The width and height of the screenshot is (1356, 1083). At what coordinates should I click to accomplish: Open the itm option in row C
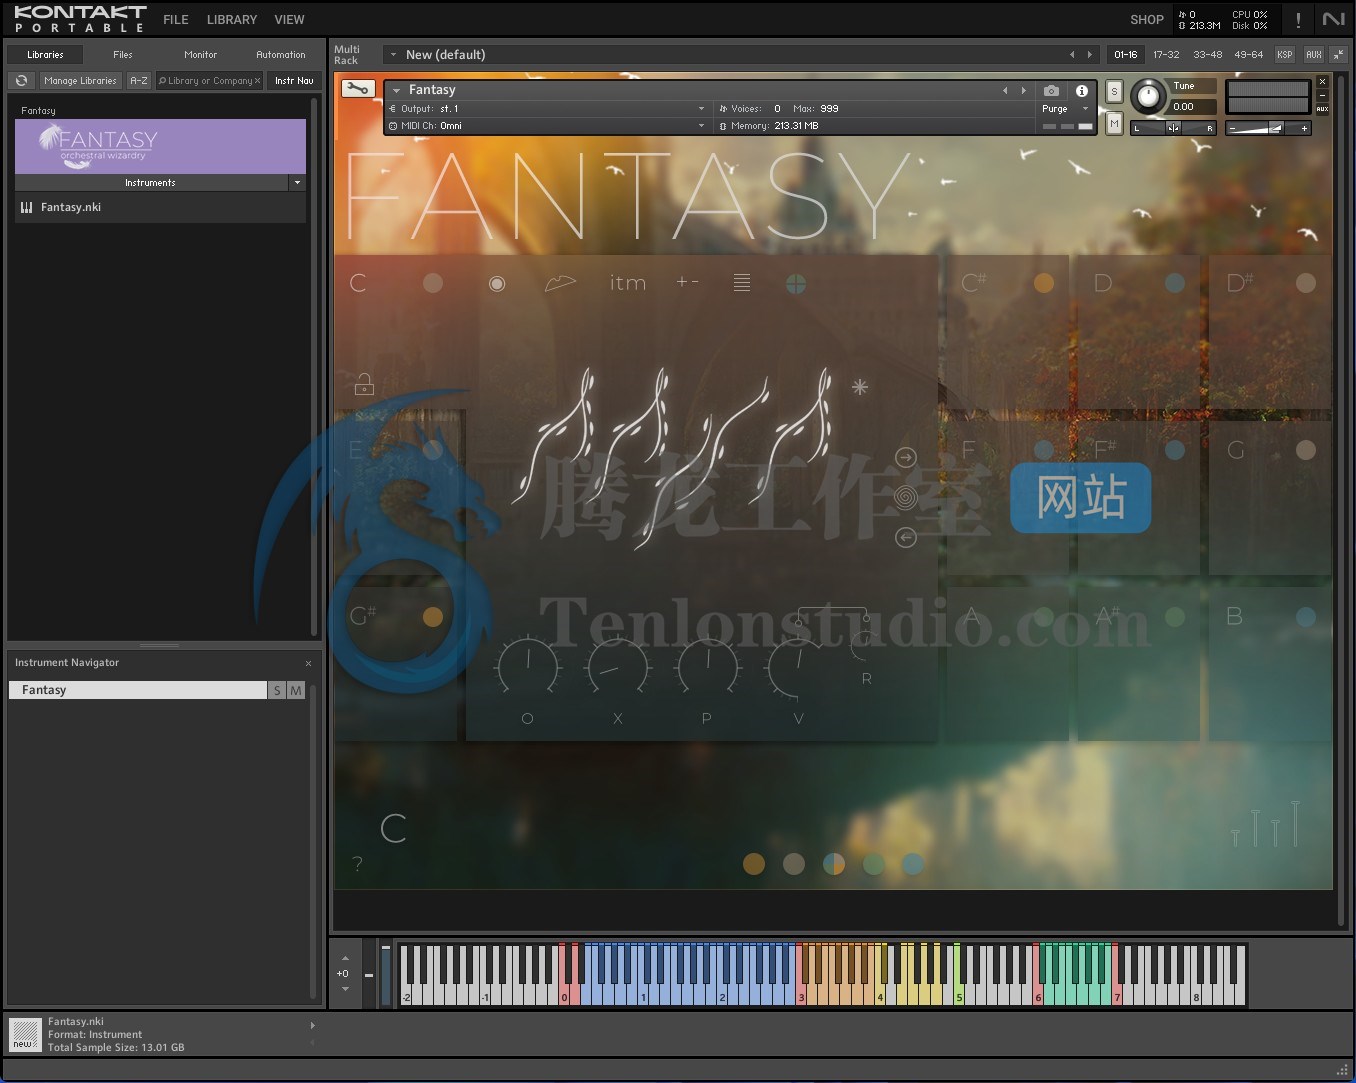[628, 283]
